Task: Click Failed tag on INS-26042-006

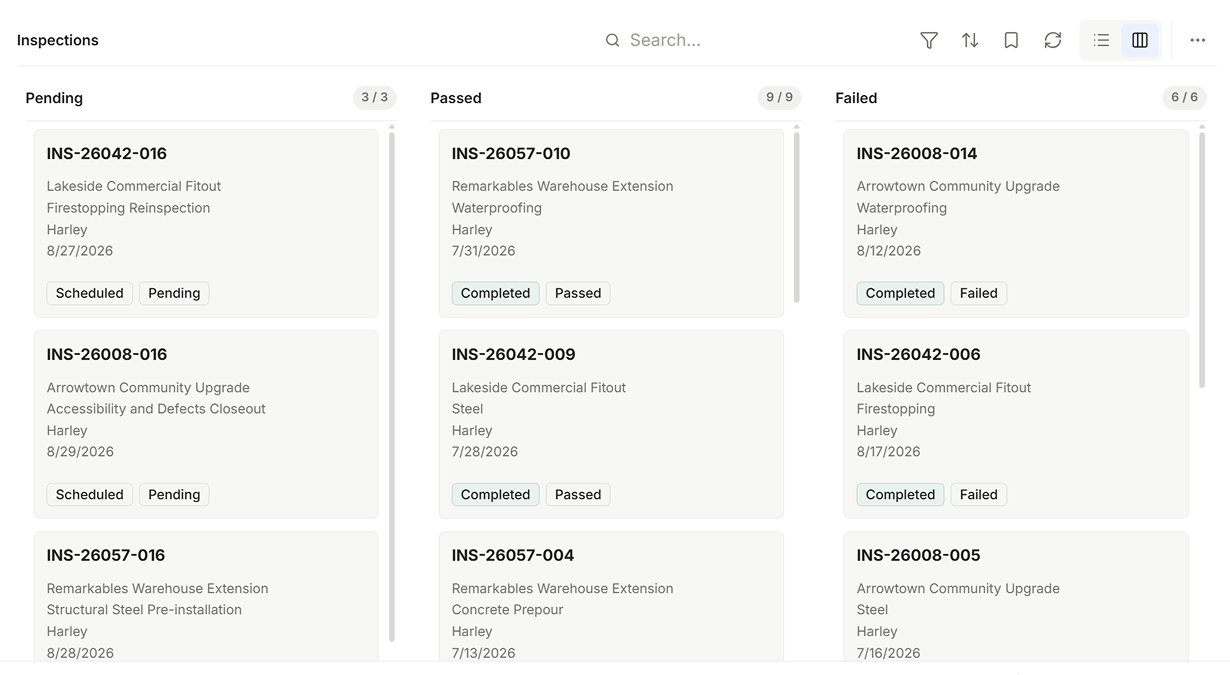Action: tap(979, 494)
